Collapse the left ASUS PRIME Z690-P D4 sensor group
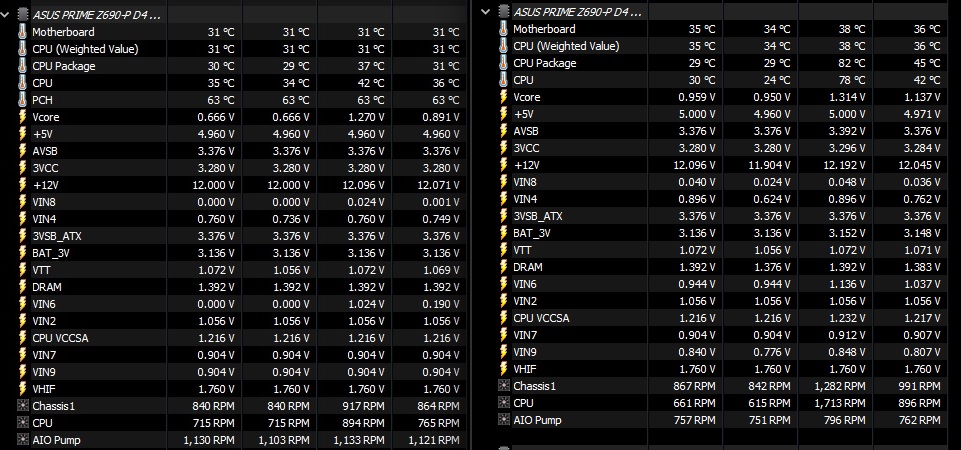Viewport: 961px width, 450px height. (x=7, y=15)
